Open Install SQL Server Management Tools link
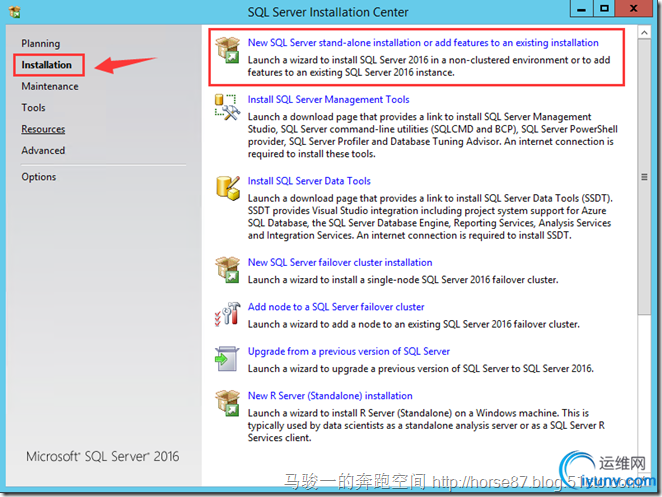The height and width of the screenshot is (497, 662). click(x=328, y=100)
